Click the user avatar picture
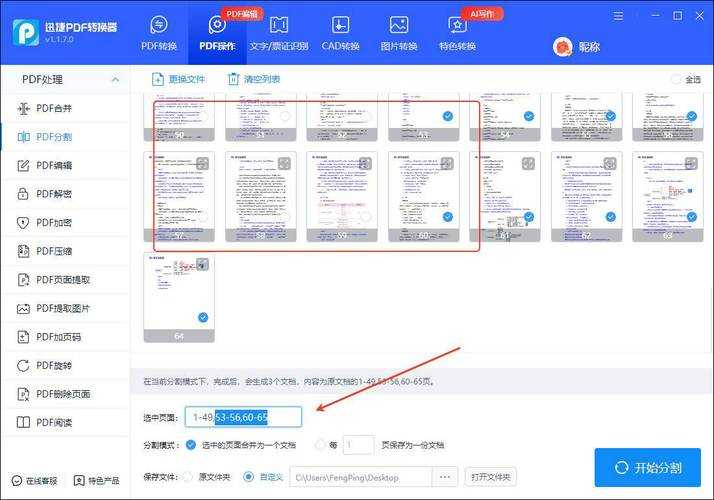The height and width of the screenshot is (500, 714). (x=562, y=47)
